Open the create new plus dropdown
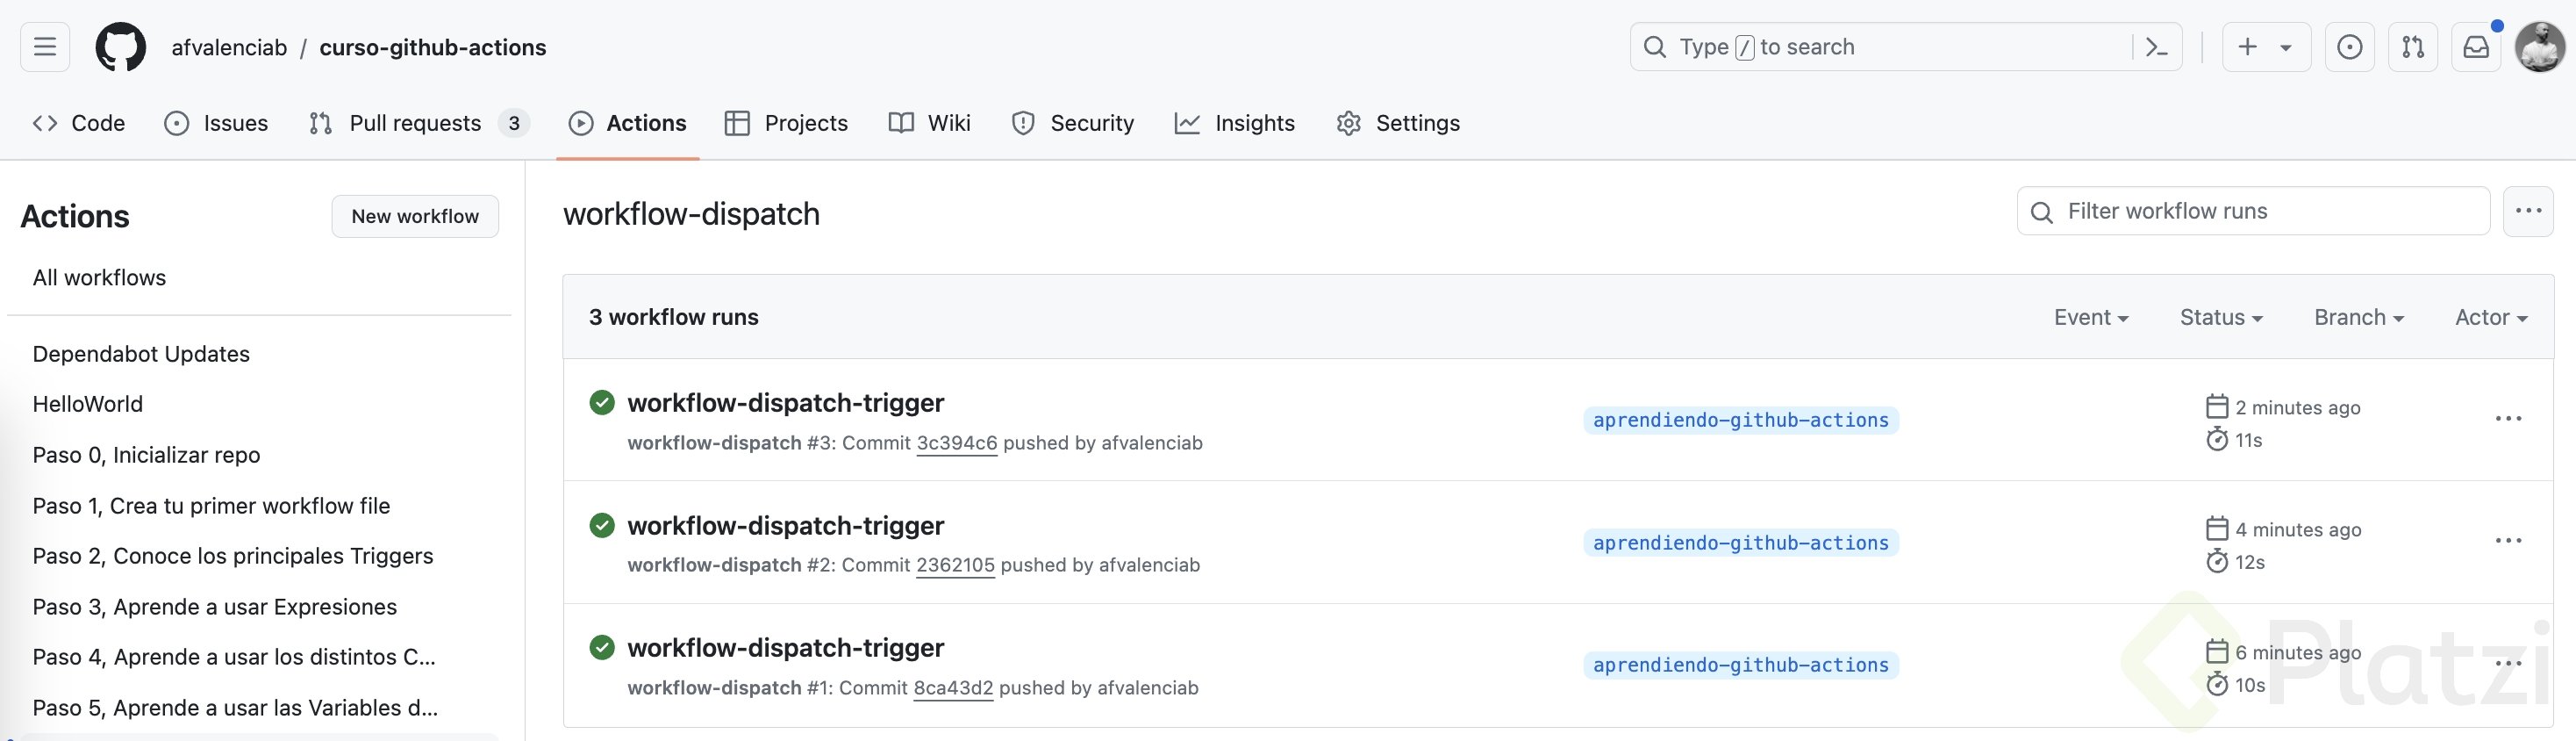This screenshot has width=2576, height=741. pyautogui.click(x=2265, y=47)
